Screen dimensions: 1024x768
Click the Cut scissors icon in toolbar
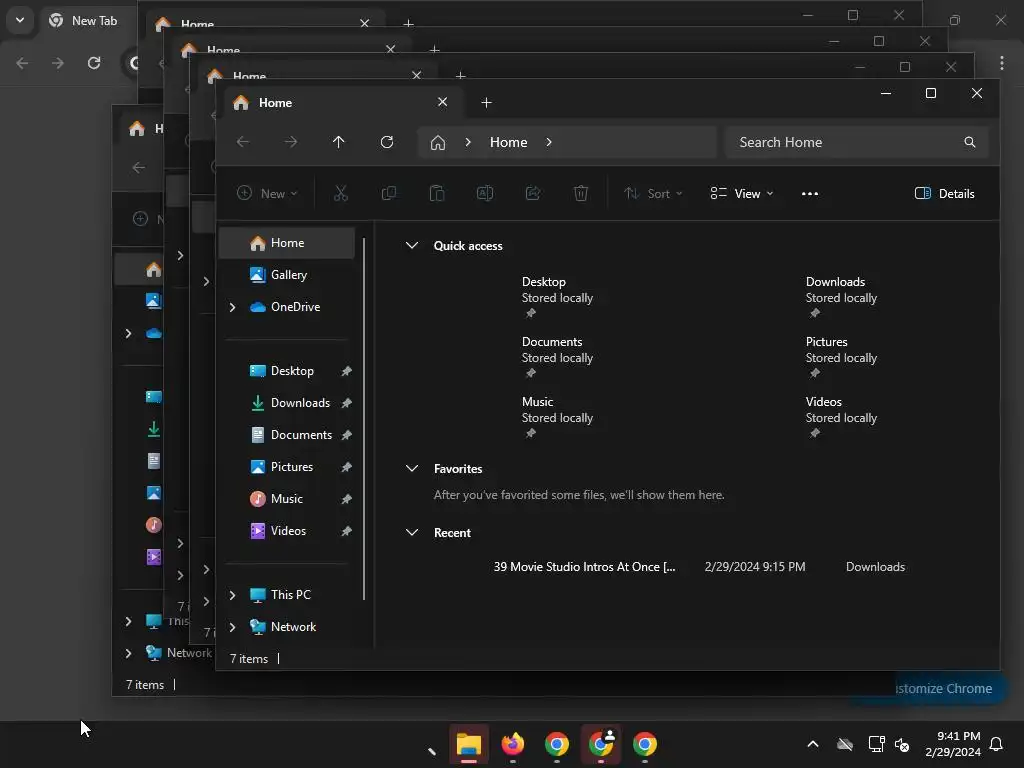(x=340, y=193)
